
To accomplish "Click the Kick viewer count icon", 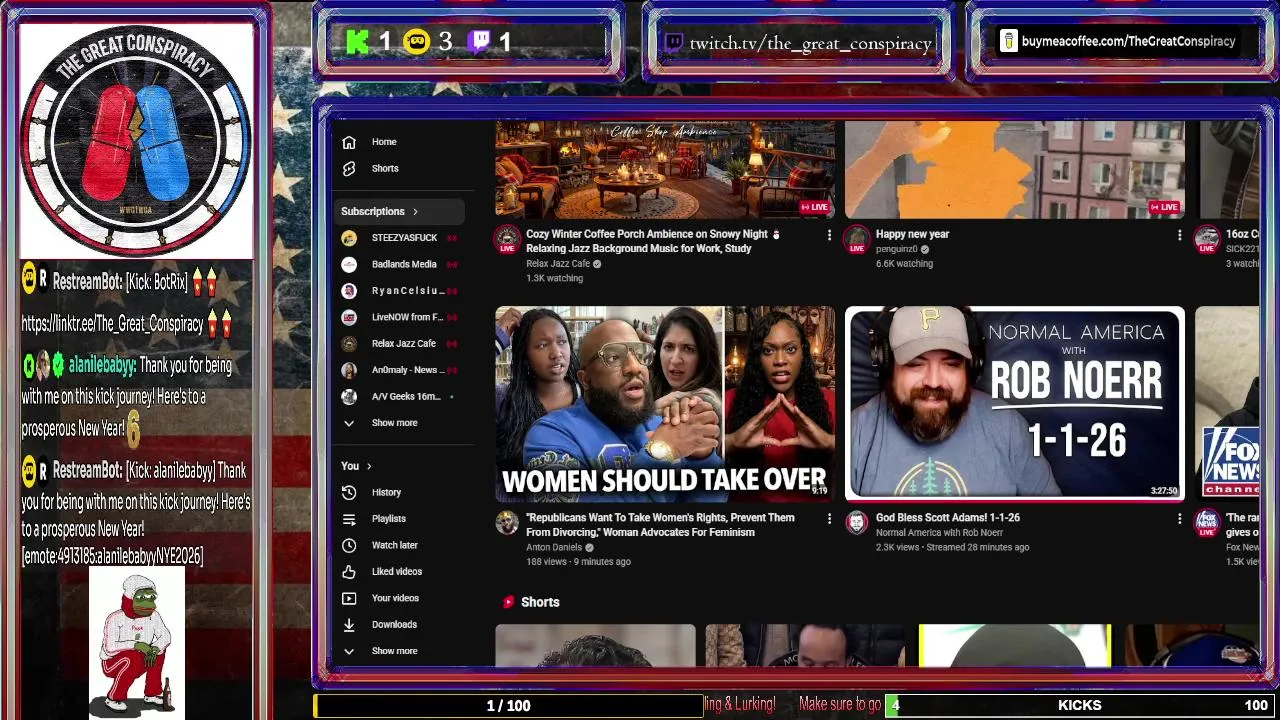I will click(357, 41).
